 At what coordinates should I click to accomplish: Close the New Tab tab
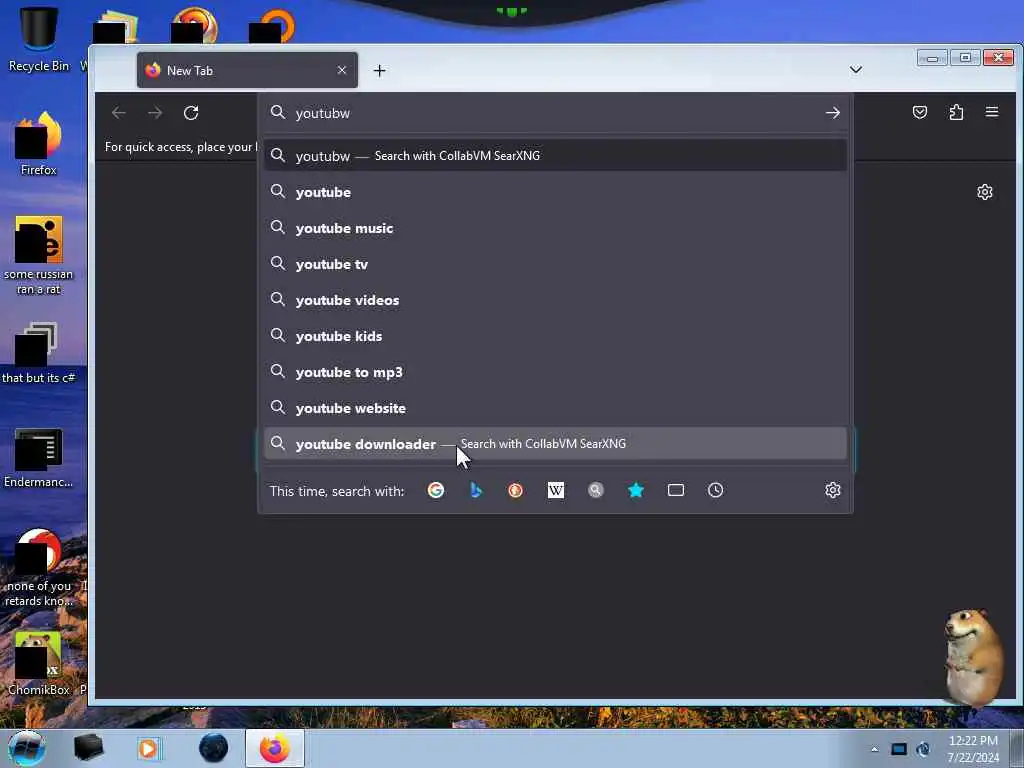pyautogui.click(x=342, y=70)
